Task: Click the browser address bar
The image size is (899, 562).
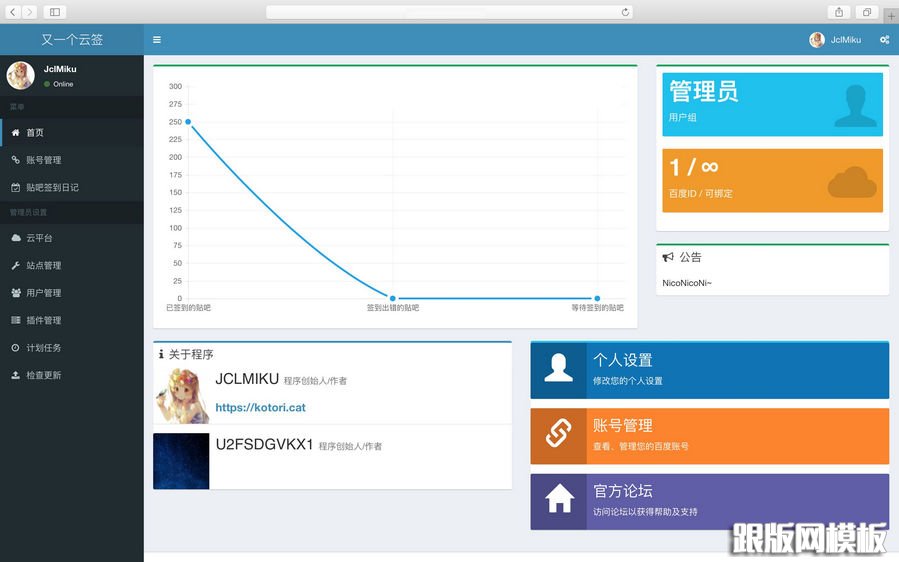Action: pyautogui.click(x=450, y=12)
